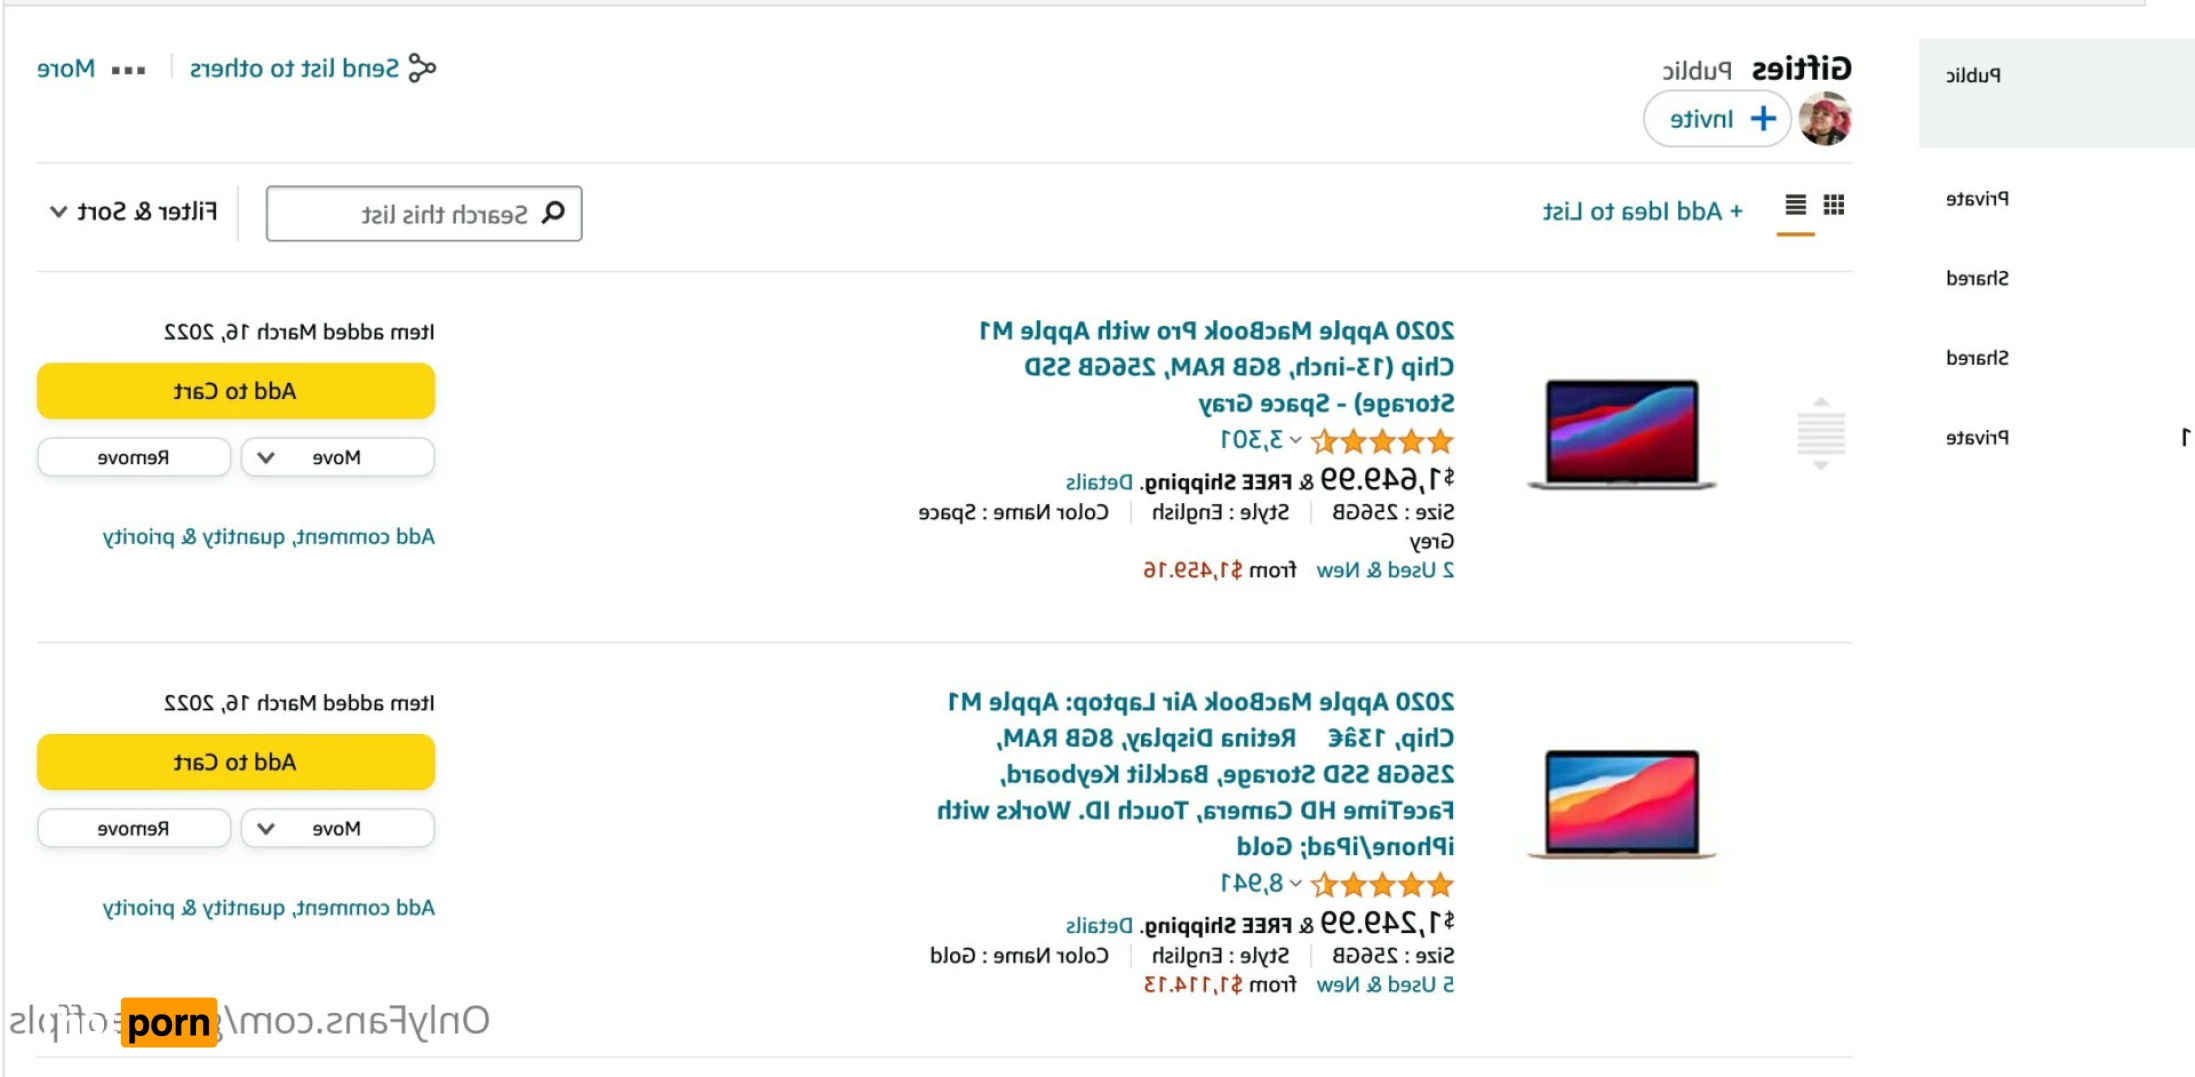Click the share icon for Send list to others

pyautogui.click(x=422, y=68)
